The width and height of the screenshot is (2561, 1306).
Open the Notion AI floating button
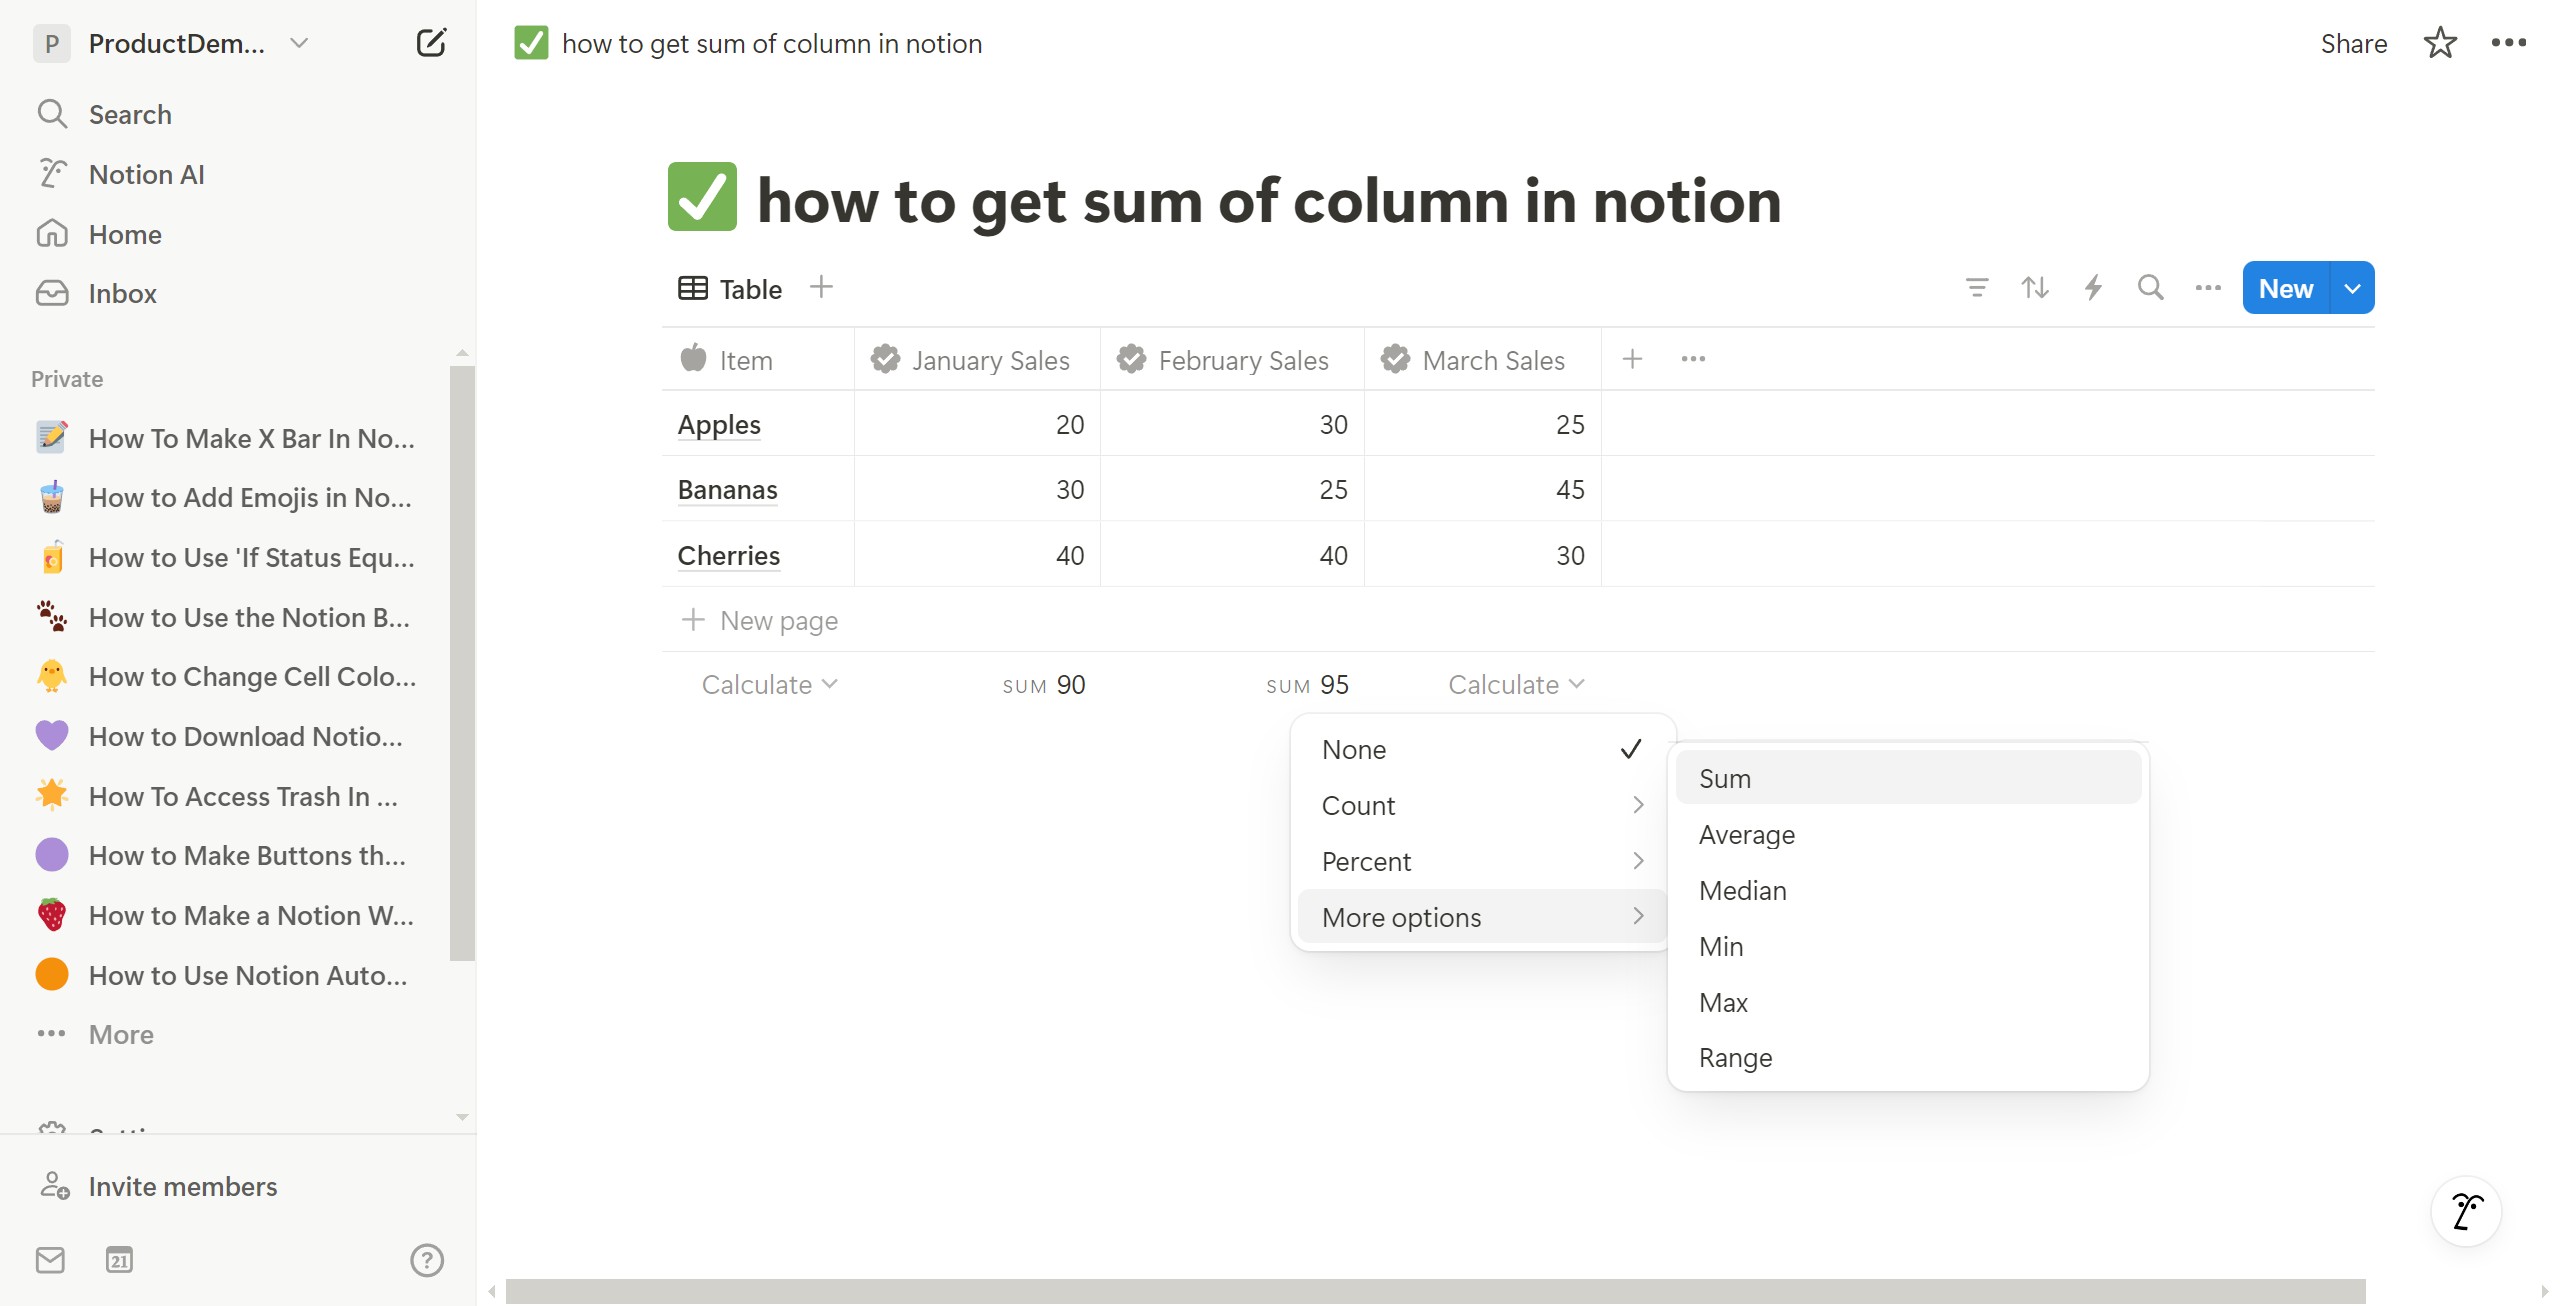pyautogui.click(x=2466, y=1211)
